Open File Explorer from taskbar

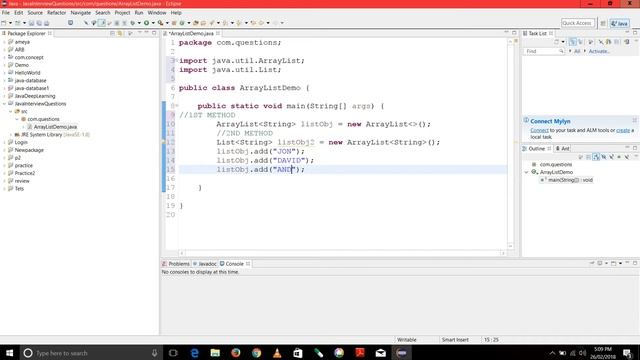click(215, 353)
